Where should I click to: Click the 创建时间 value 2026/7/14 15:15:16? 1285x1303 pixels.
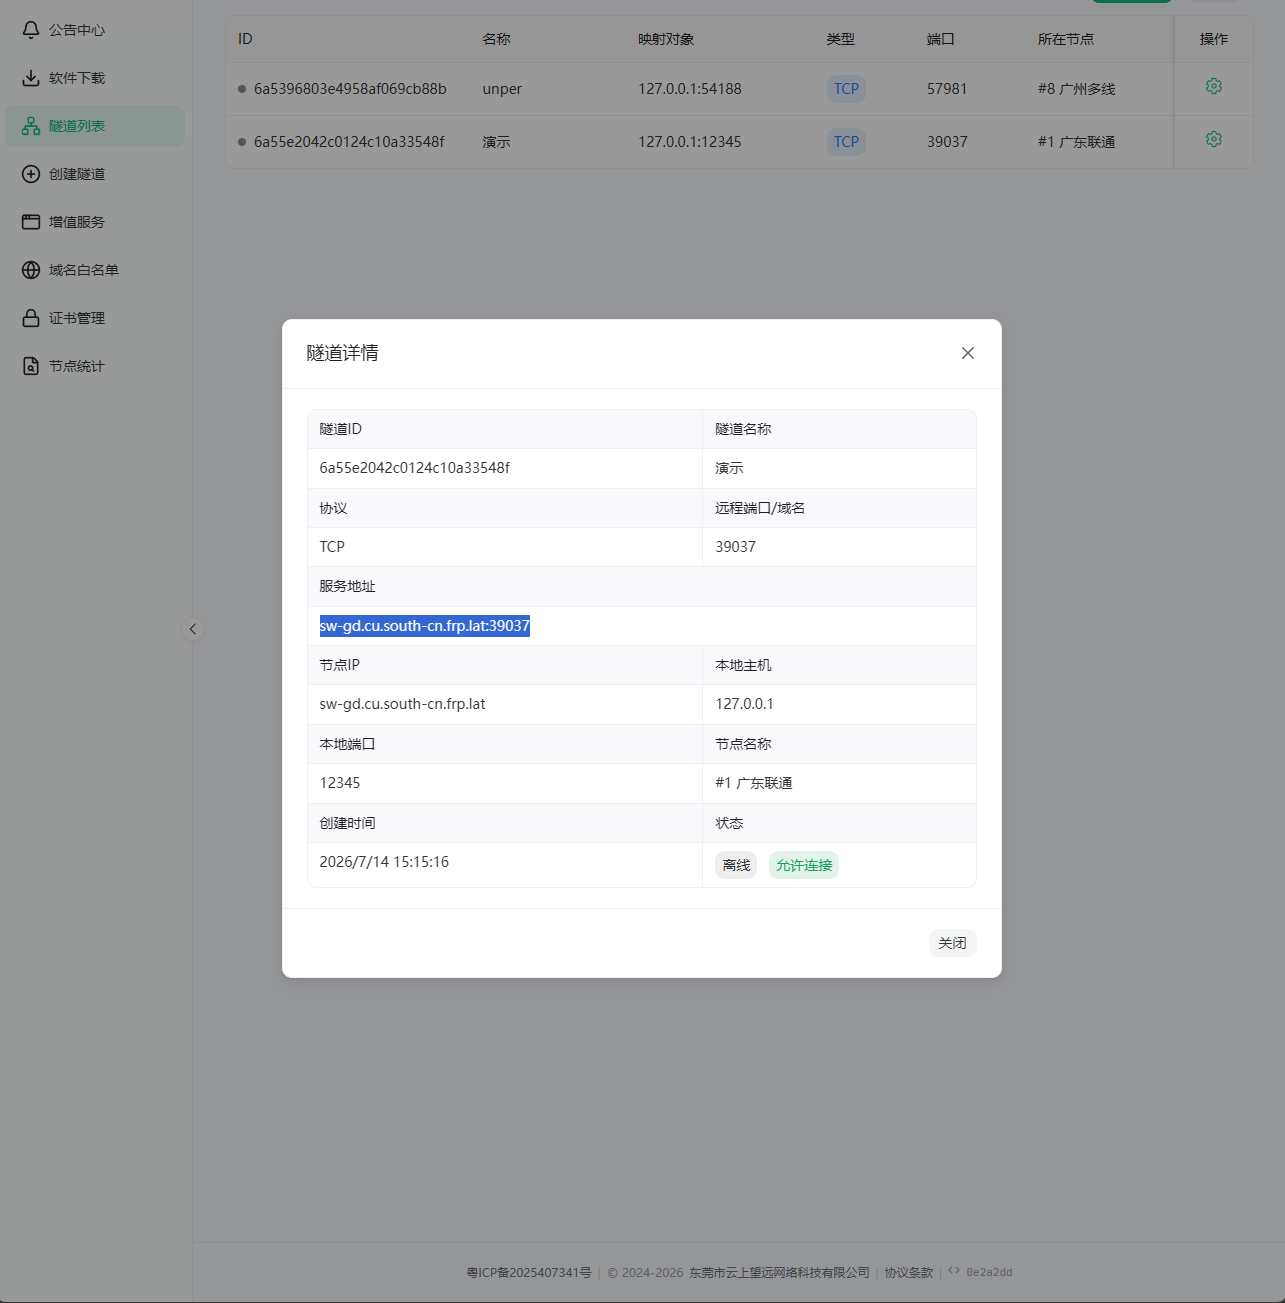[x=384, y=862]
